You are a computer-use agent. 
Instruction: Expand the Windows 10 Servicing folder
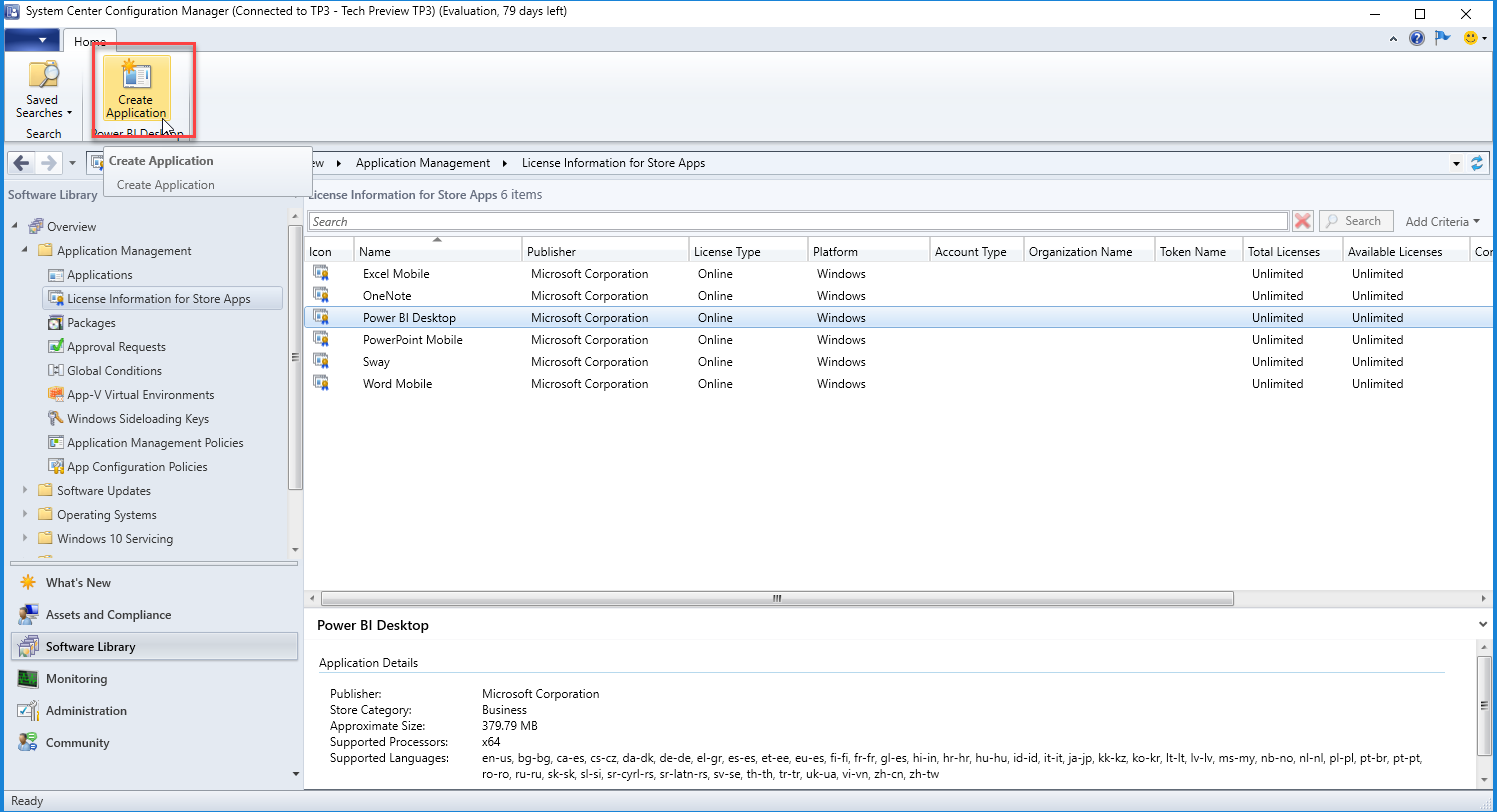click(25, 539)
